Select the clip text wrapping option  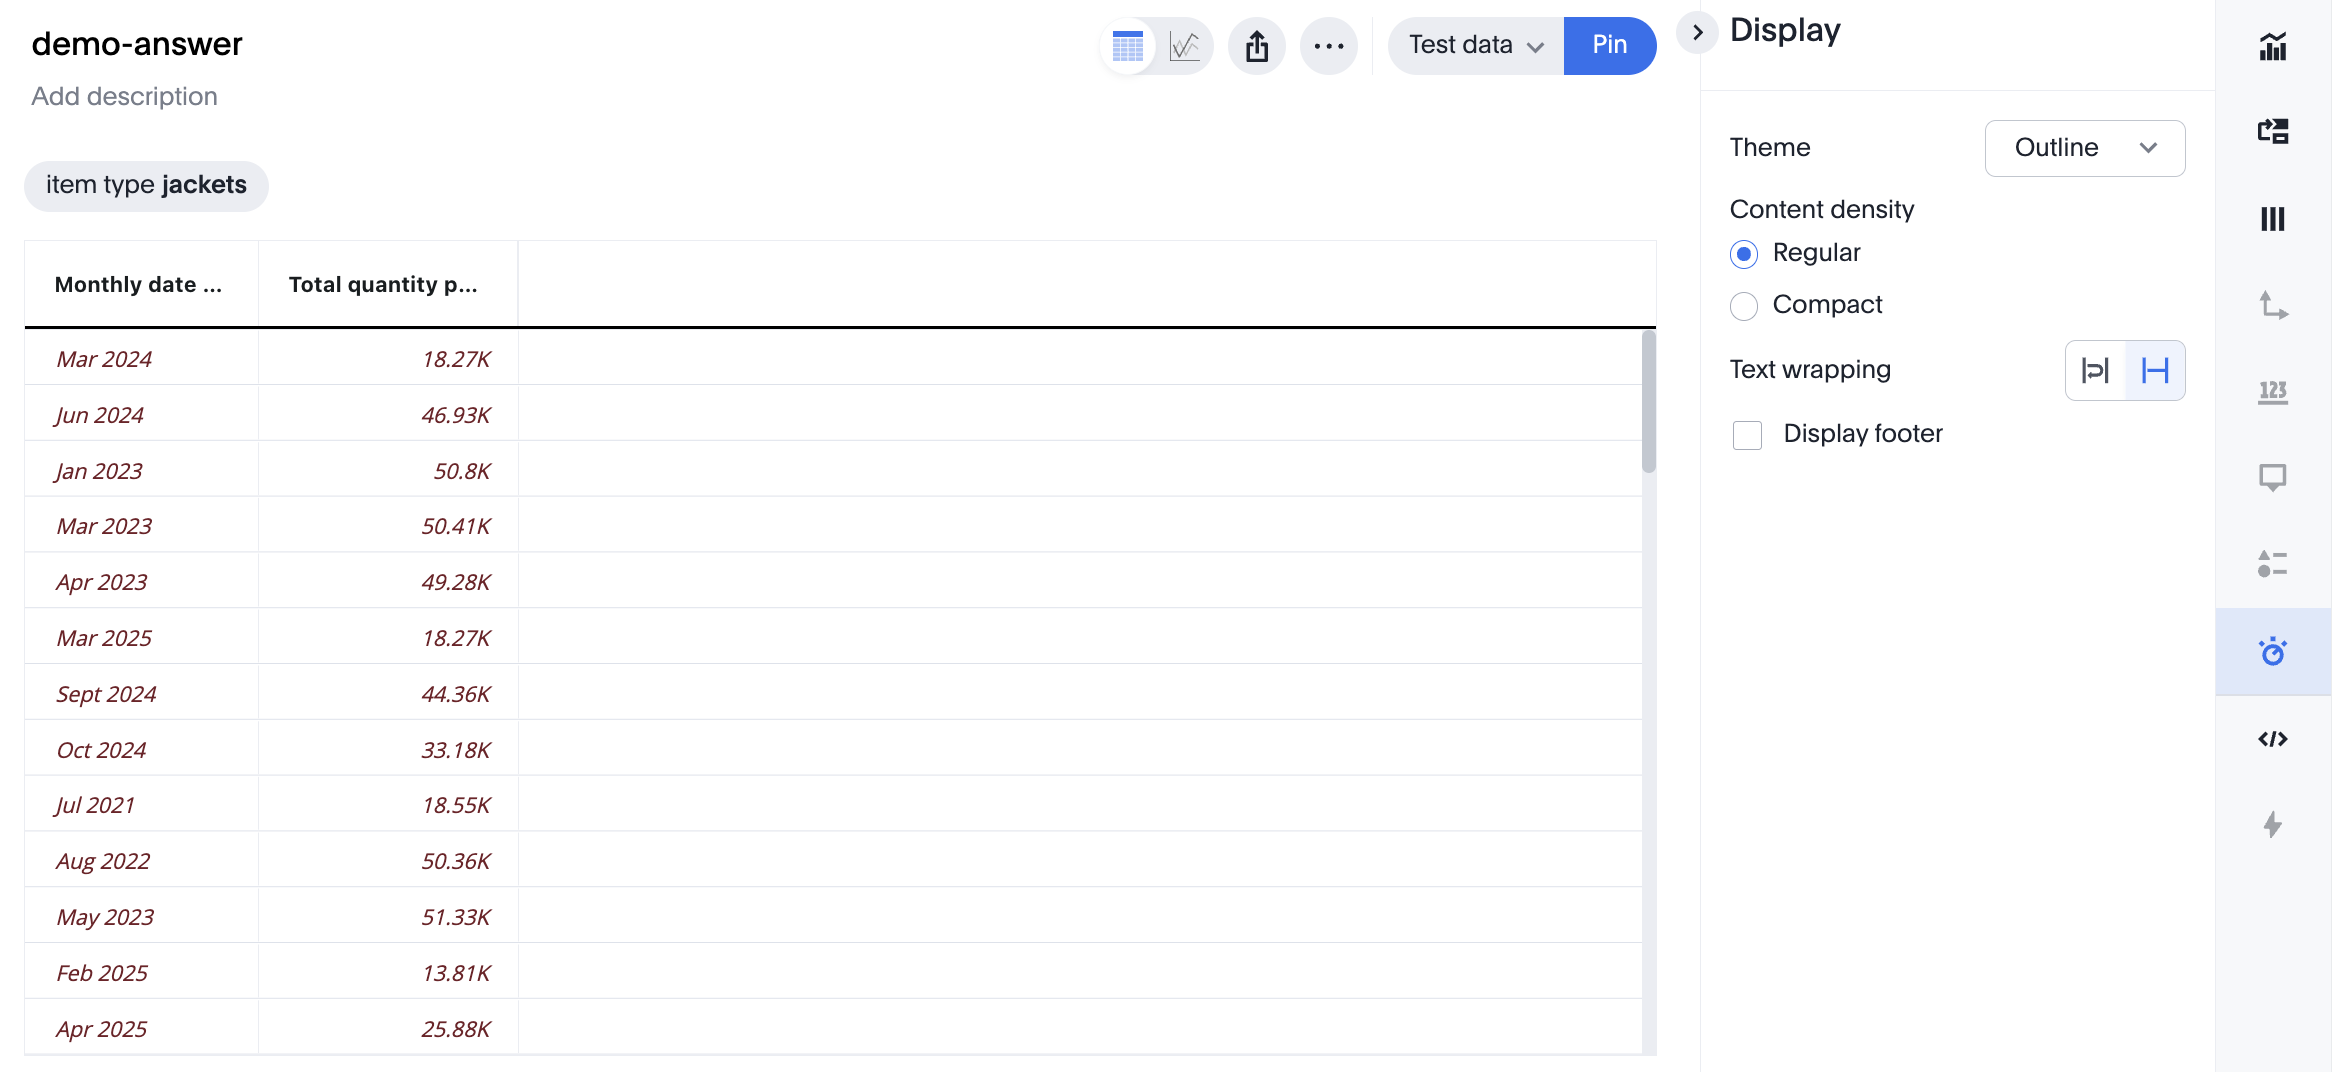(2154, 371)
